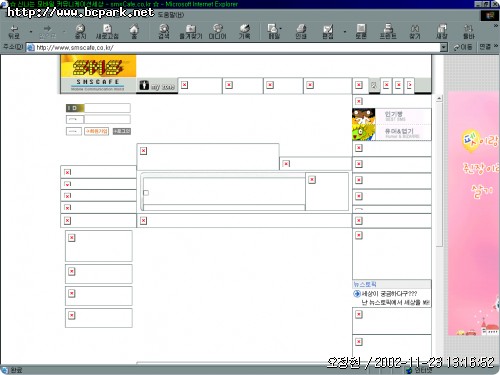Open the address bar dropdown arrow
Viewport: 500px width, 375px height.
pos(443,48)
